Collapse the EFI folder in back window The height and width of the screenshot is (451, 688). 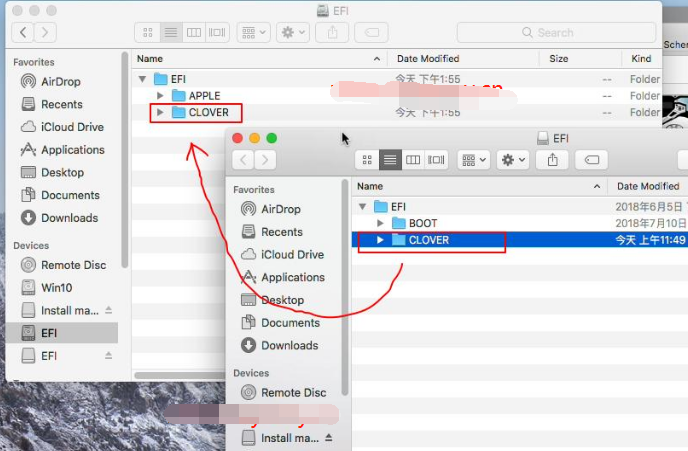[142, 79]
